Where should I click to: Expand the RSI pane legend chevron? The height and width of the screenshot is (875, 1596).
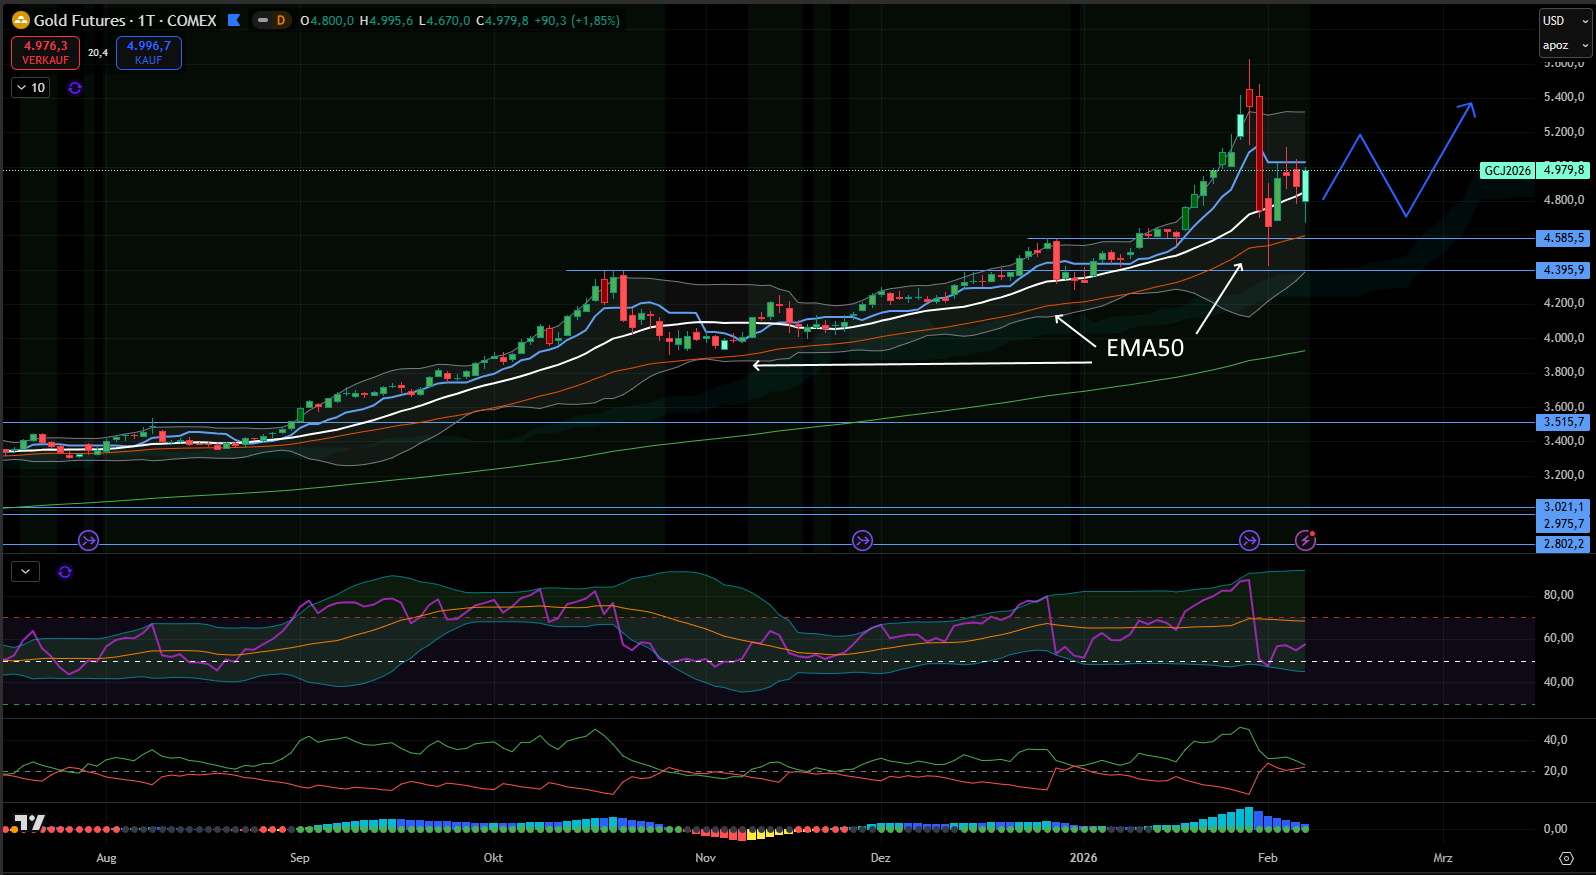(25, 572)
